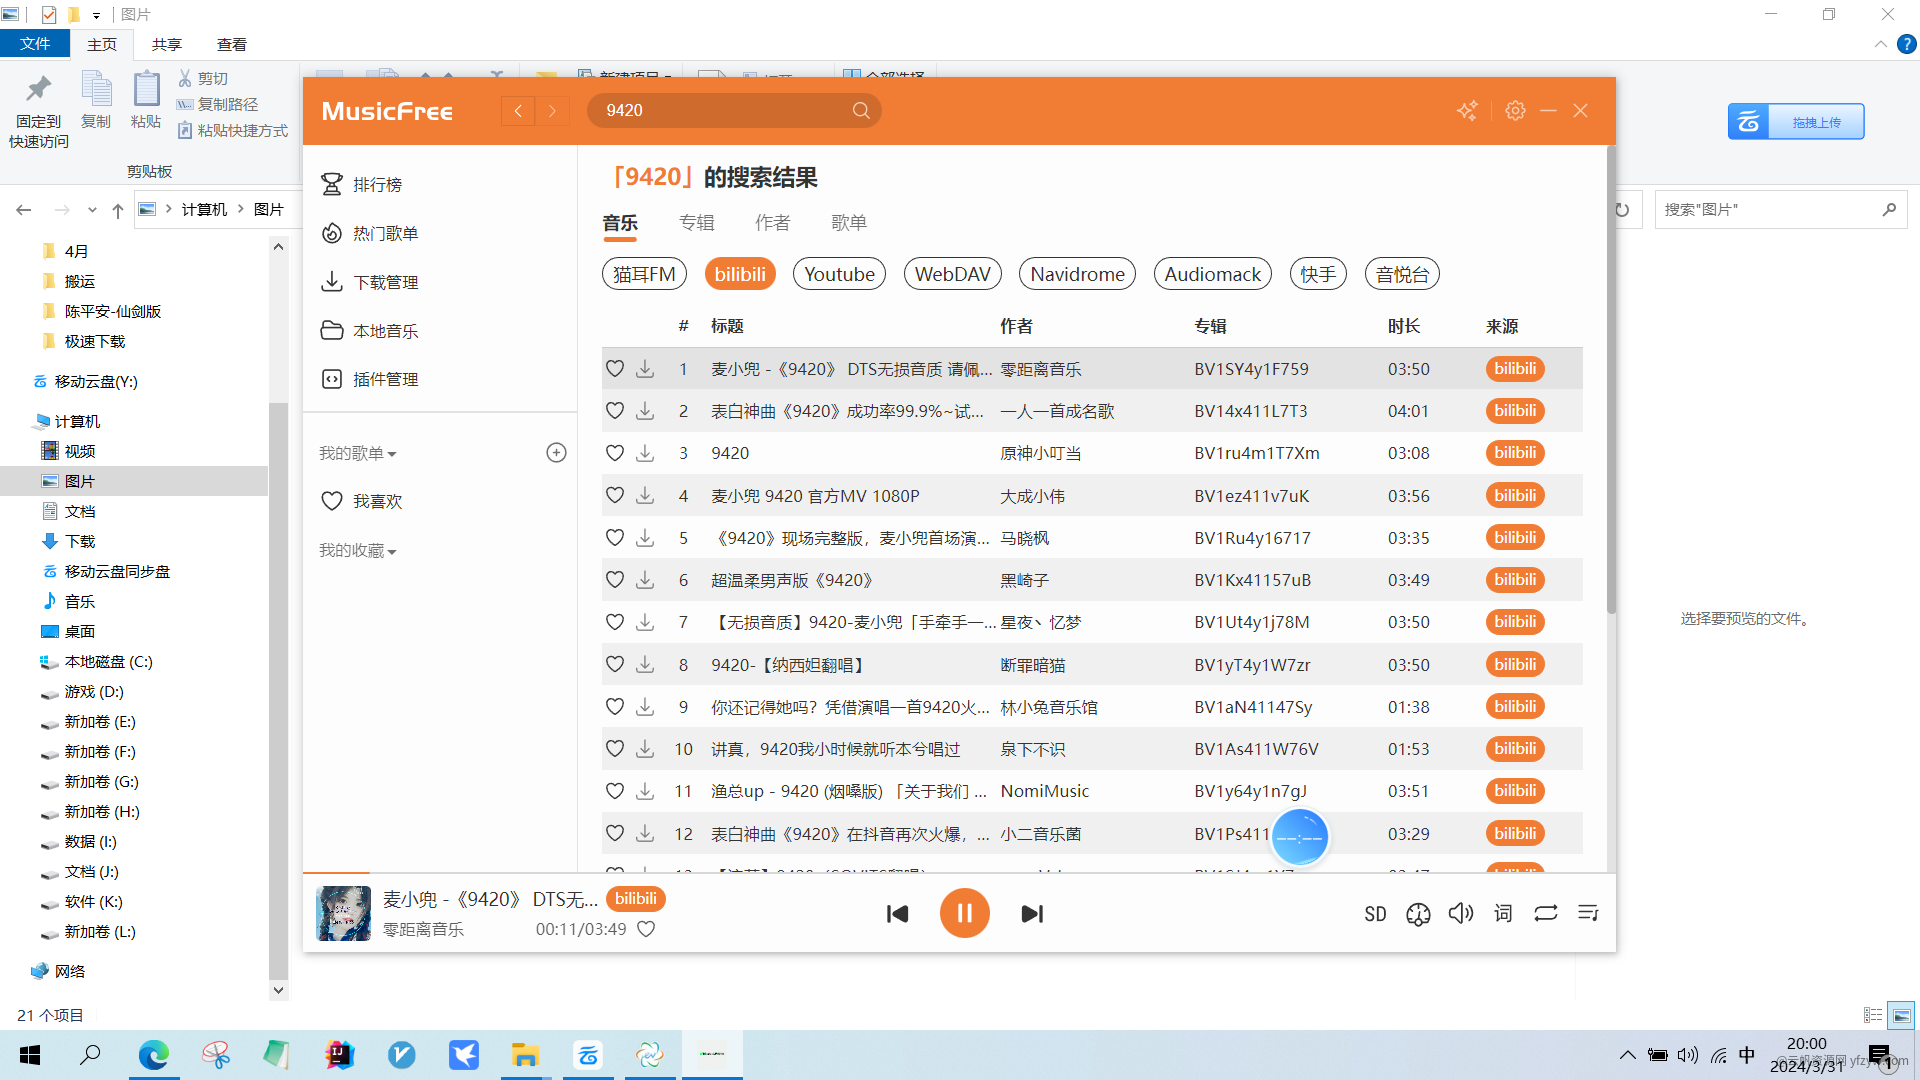Open quick access toolbar dropdown
Image resolution: width=1920 pixels, height=1080 pixels.
[x=96, y=15]
